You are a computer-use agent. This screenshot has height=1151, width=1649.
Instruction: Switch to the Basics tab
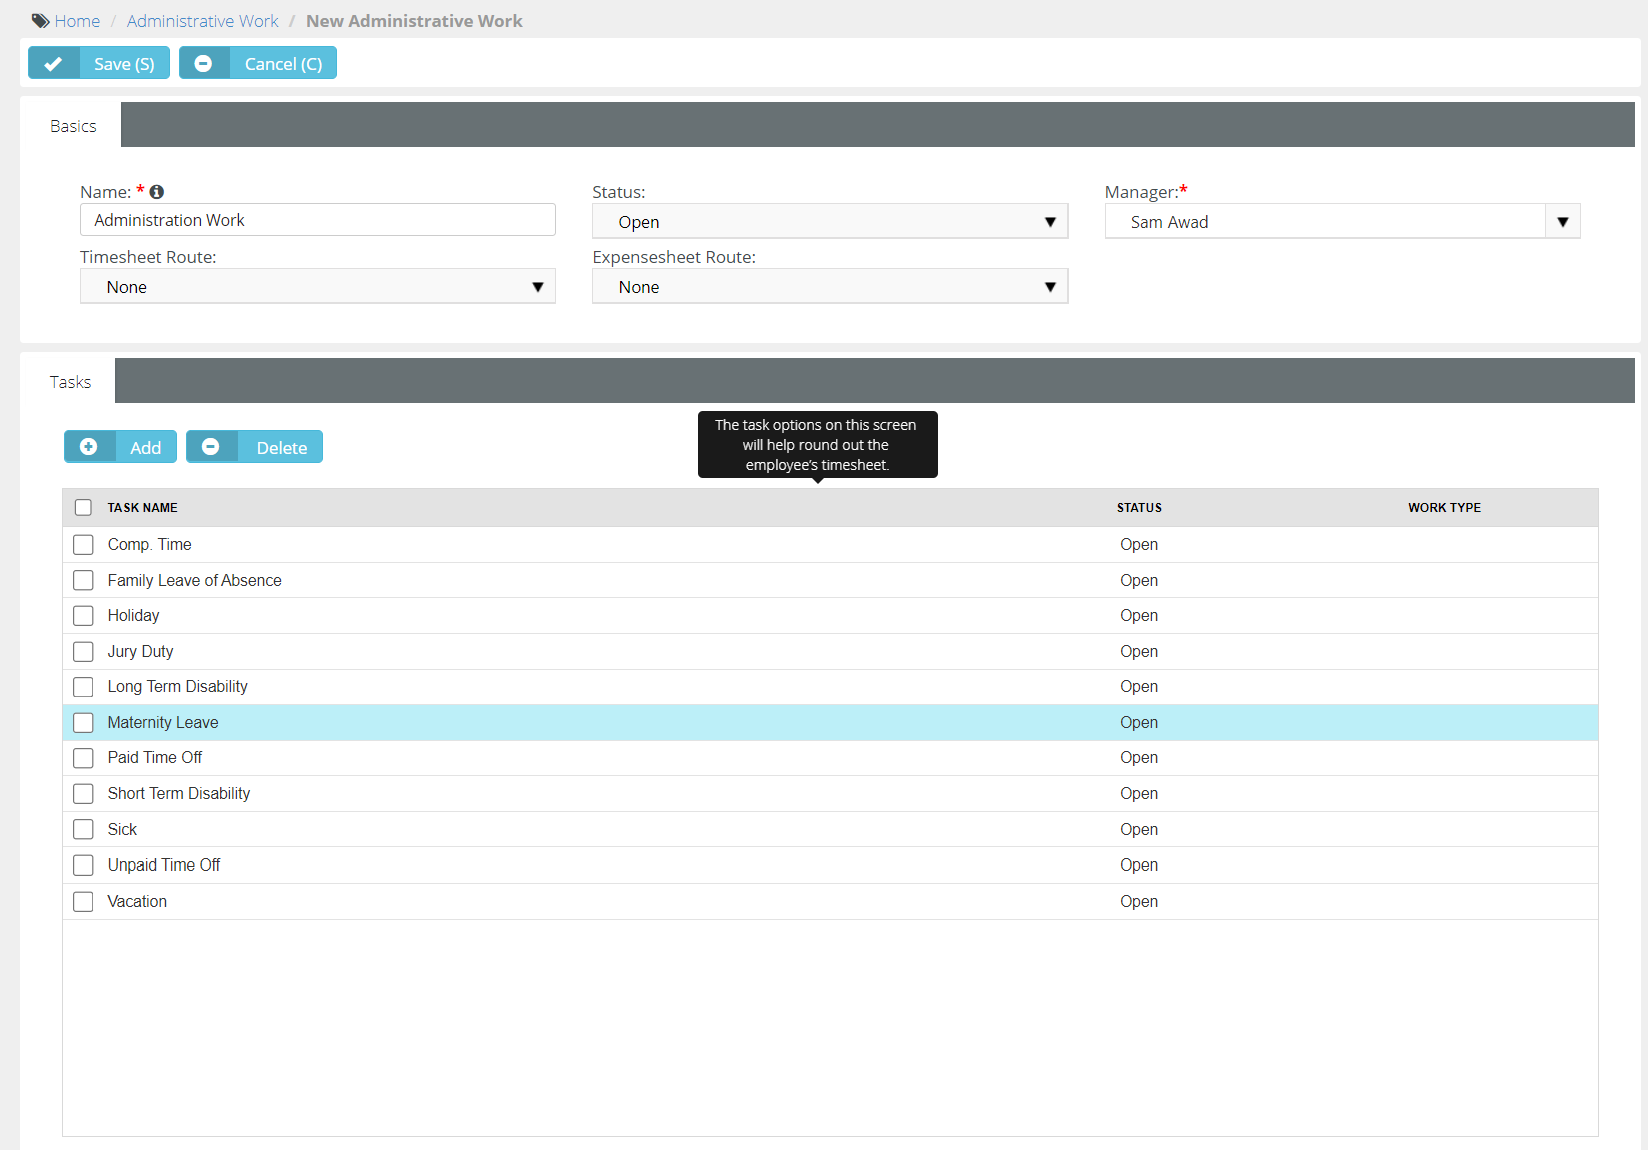coord(73,126)
